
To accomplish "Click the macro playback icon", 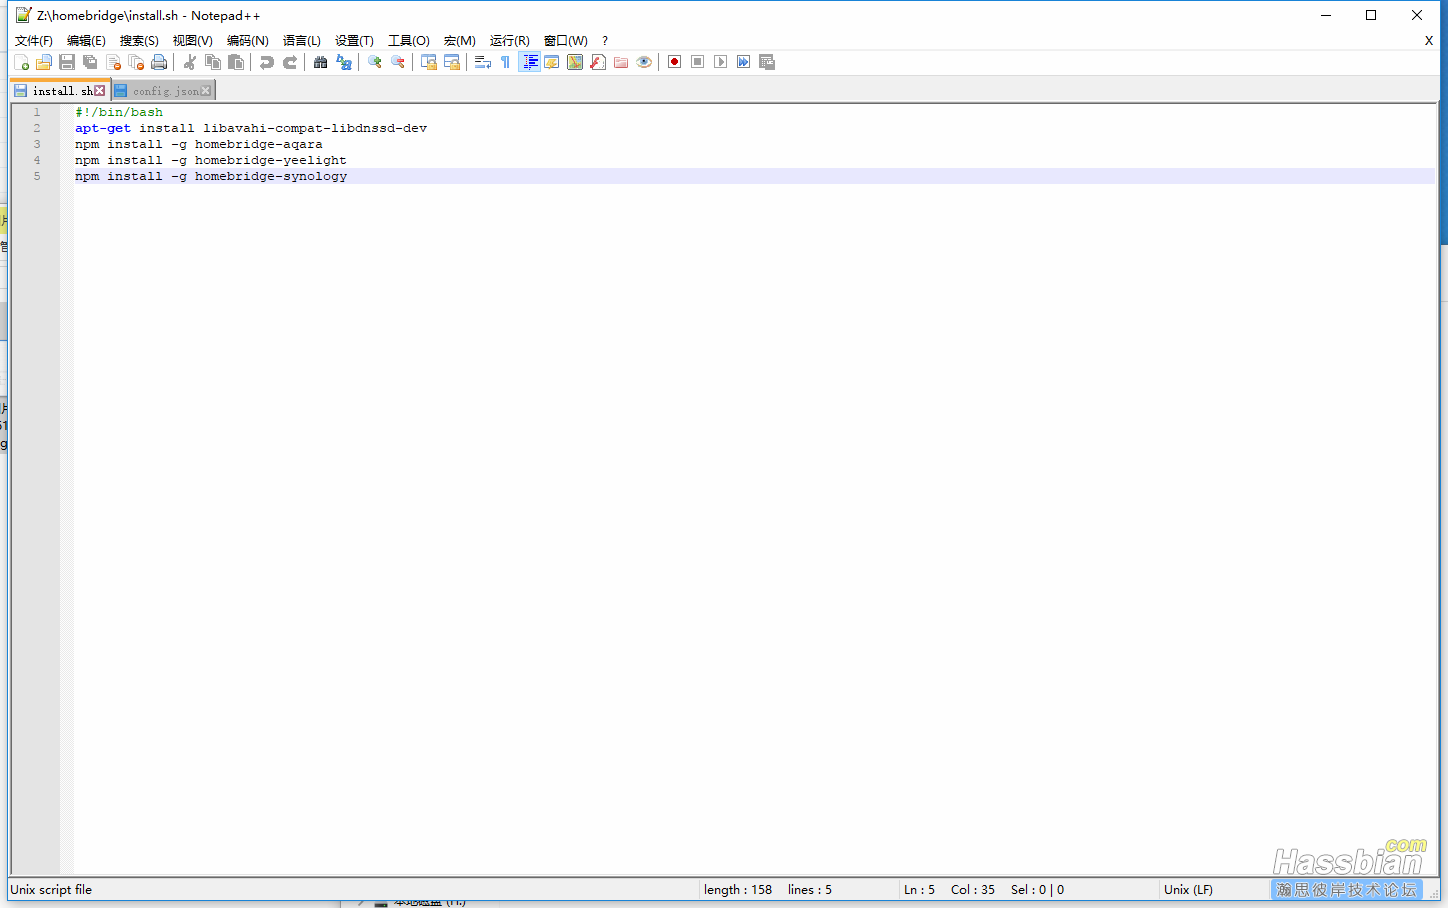I will pyautogui.click(x=721, y=62).
